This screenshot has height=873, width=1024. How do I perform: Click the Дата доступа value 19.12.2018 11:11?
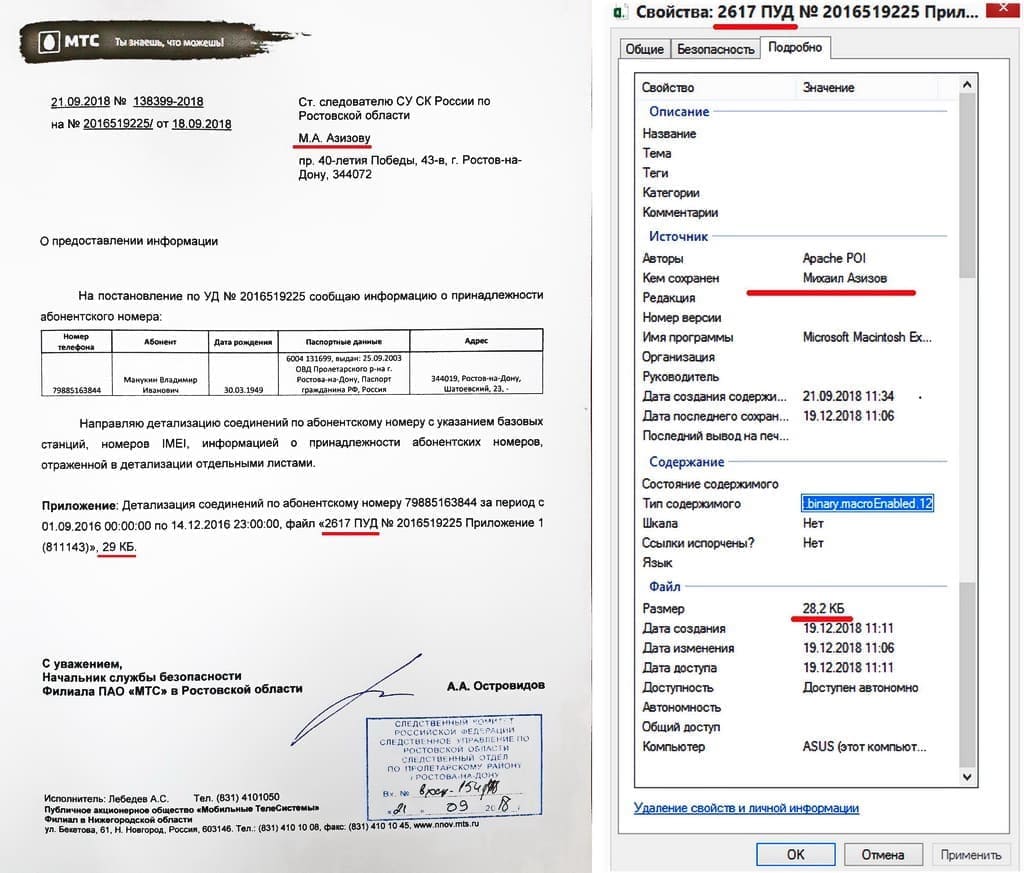848,667
